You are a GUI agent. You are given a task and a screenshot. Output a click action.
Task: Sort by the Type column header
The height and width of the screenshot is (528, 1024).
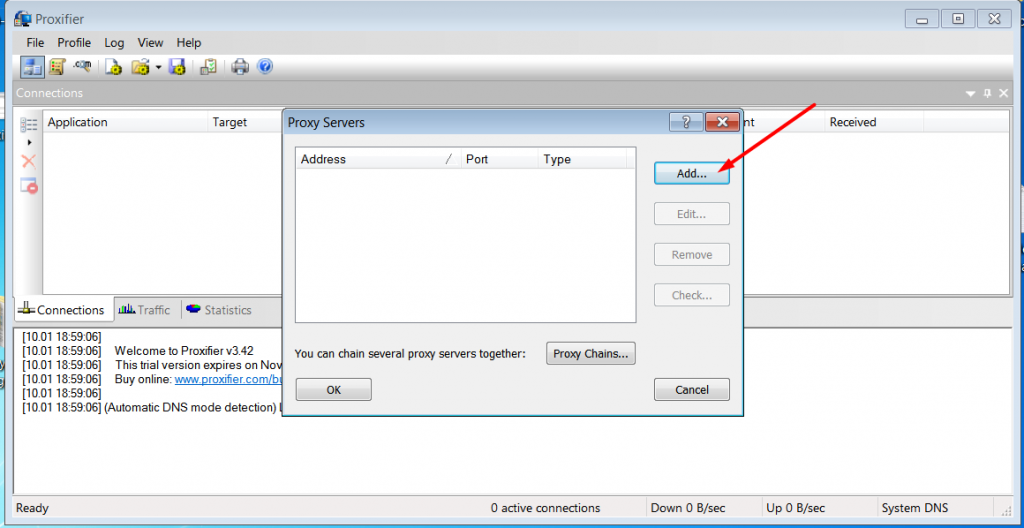[582, 159]
